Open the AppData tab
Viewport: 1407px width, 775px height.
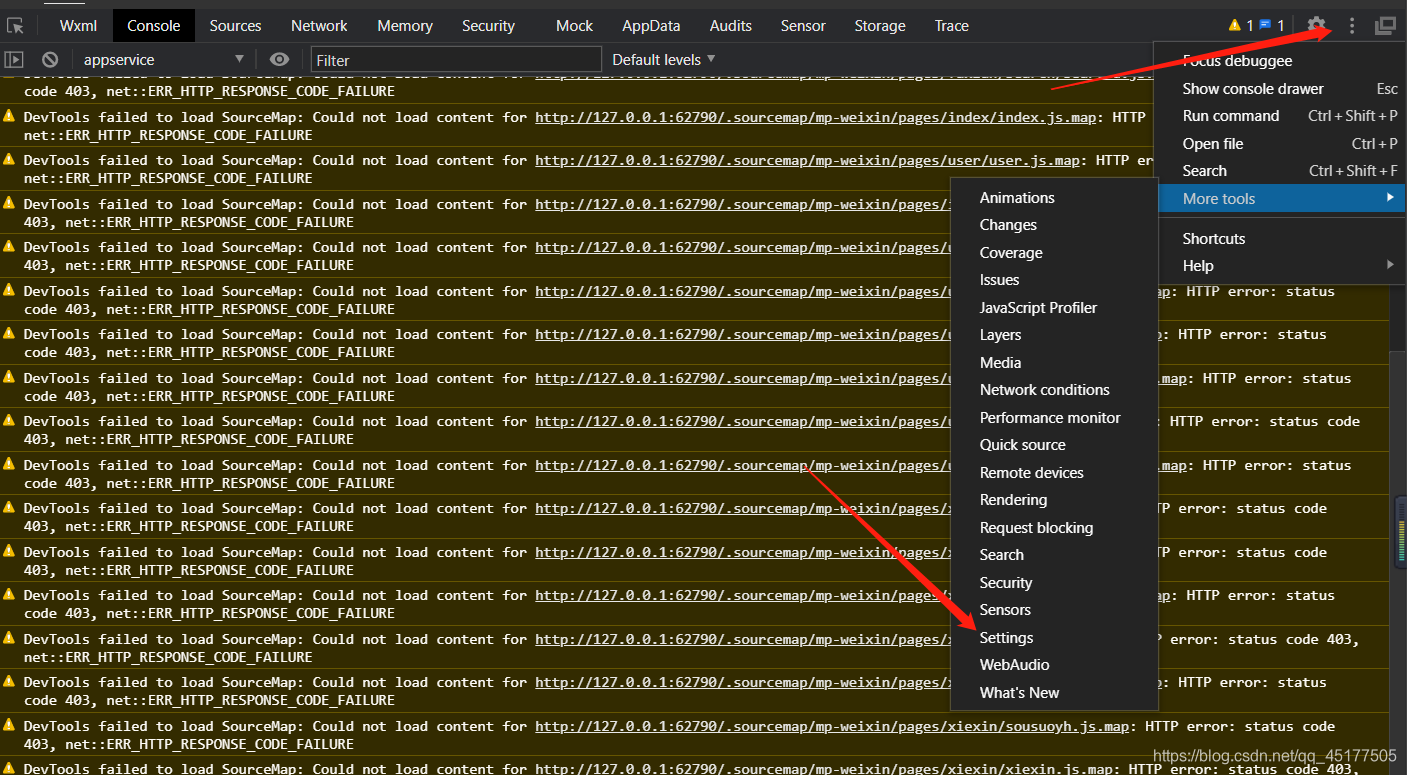tap(651, 26)
